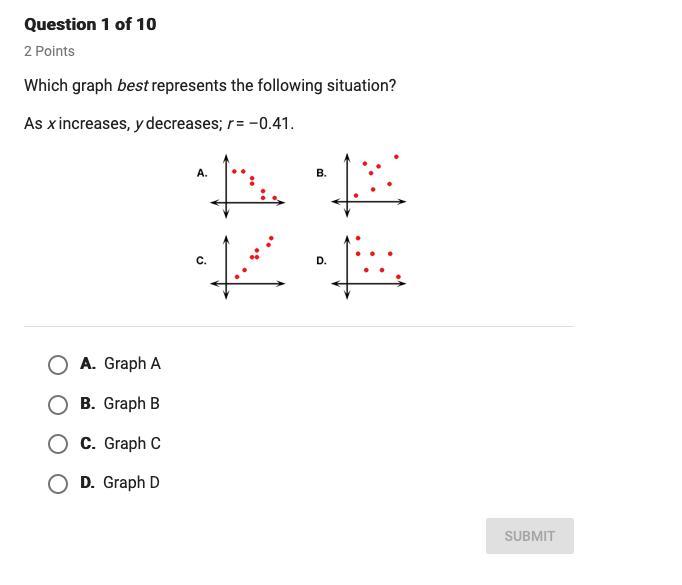Select the radio button for Graph A
682x585 pixels.
[x=58, y=365]
